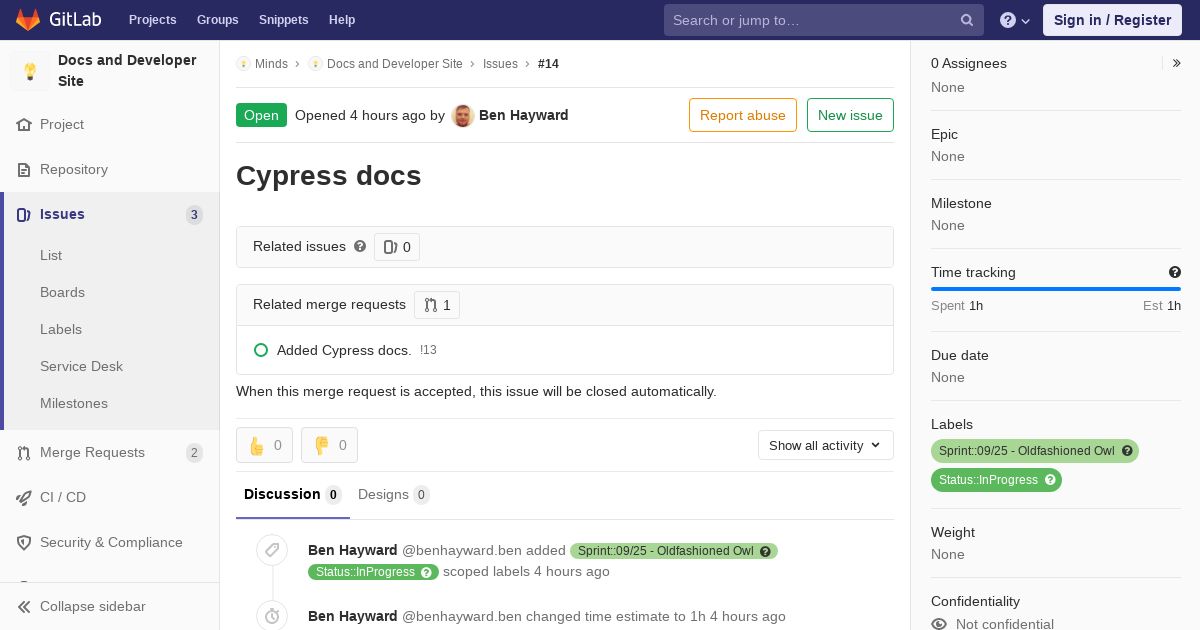
Task: Open the Show all activity dropdown
Action: (x=826, y=445)
